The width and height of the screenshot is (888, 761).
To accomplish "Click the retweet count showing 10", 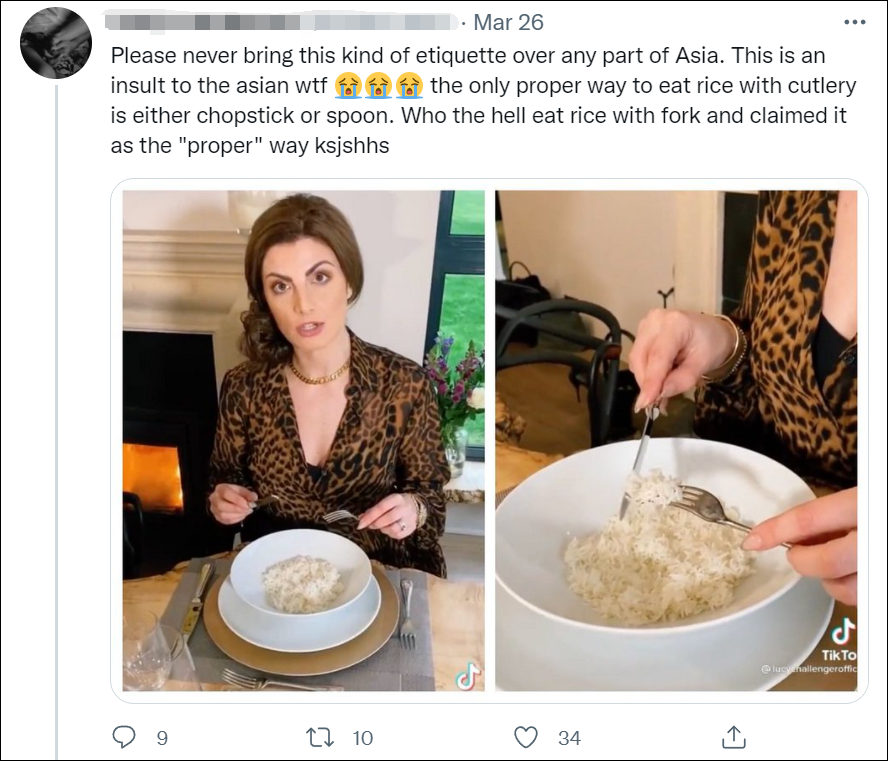I will (362, 738).
